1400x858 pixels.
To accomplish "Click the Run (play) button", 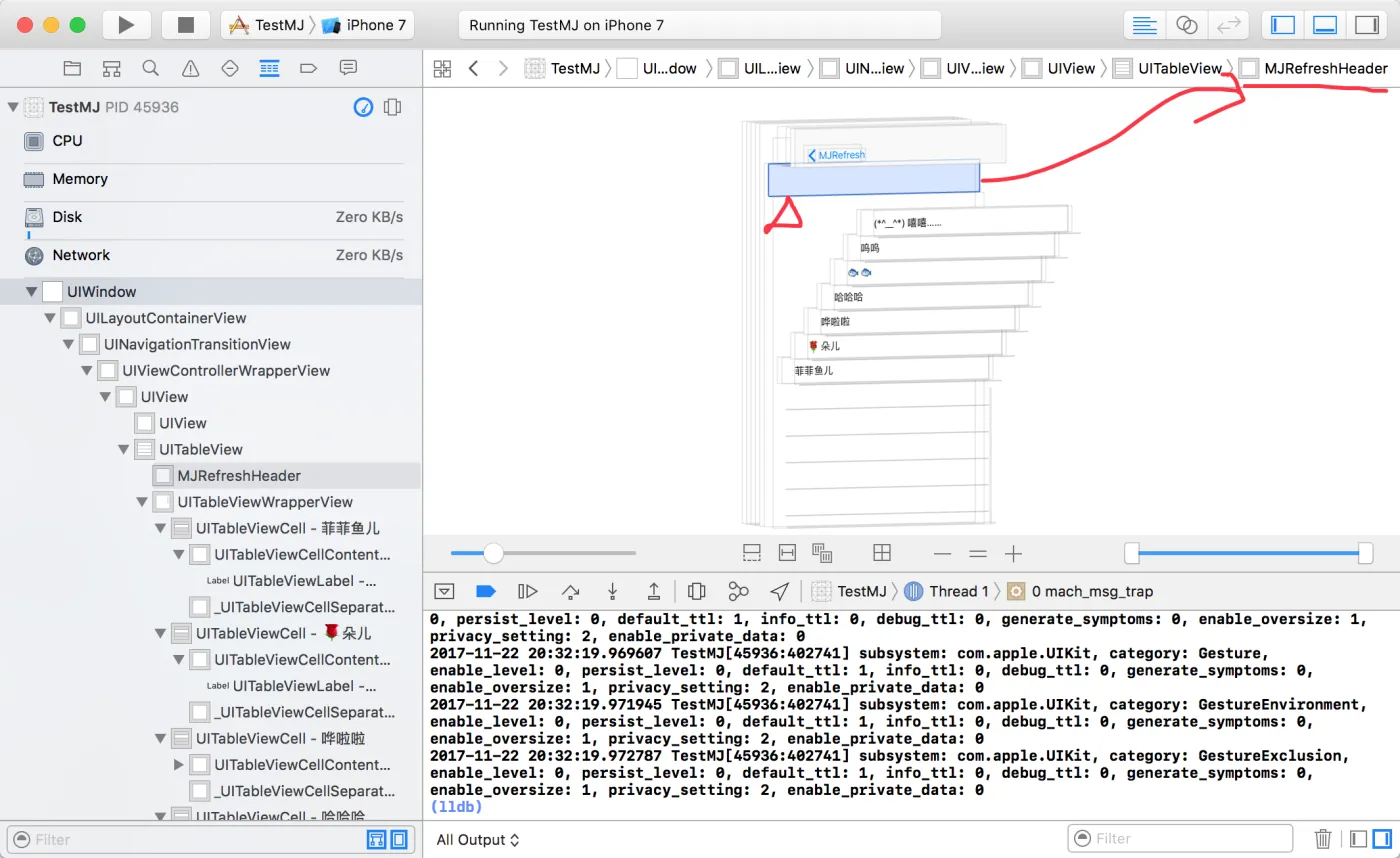I will click(x=126, y=25).
